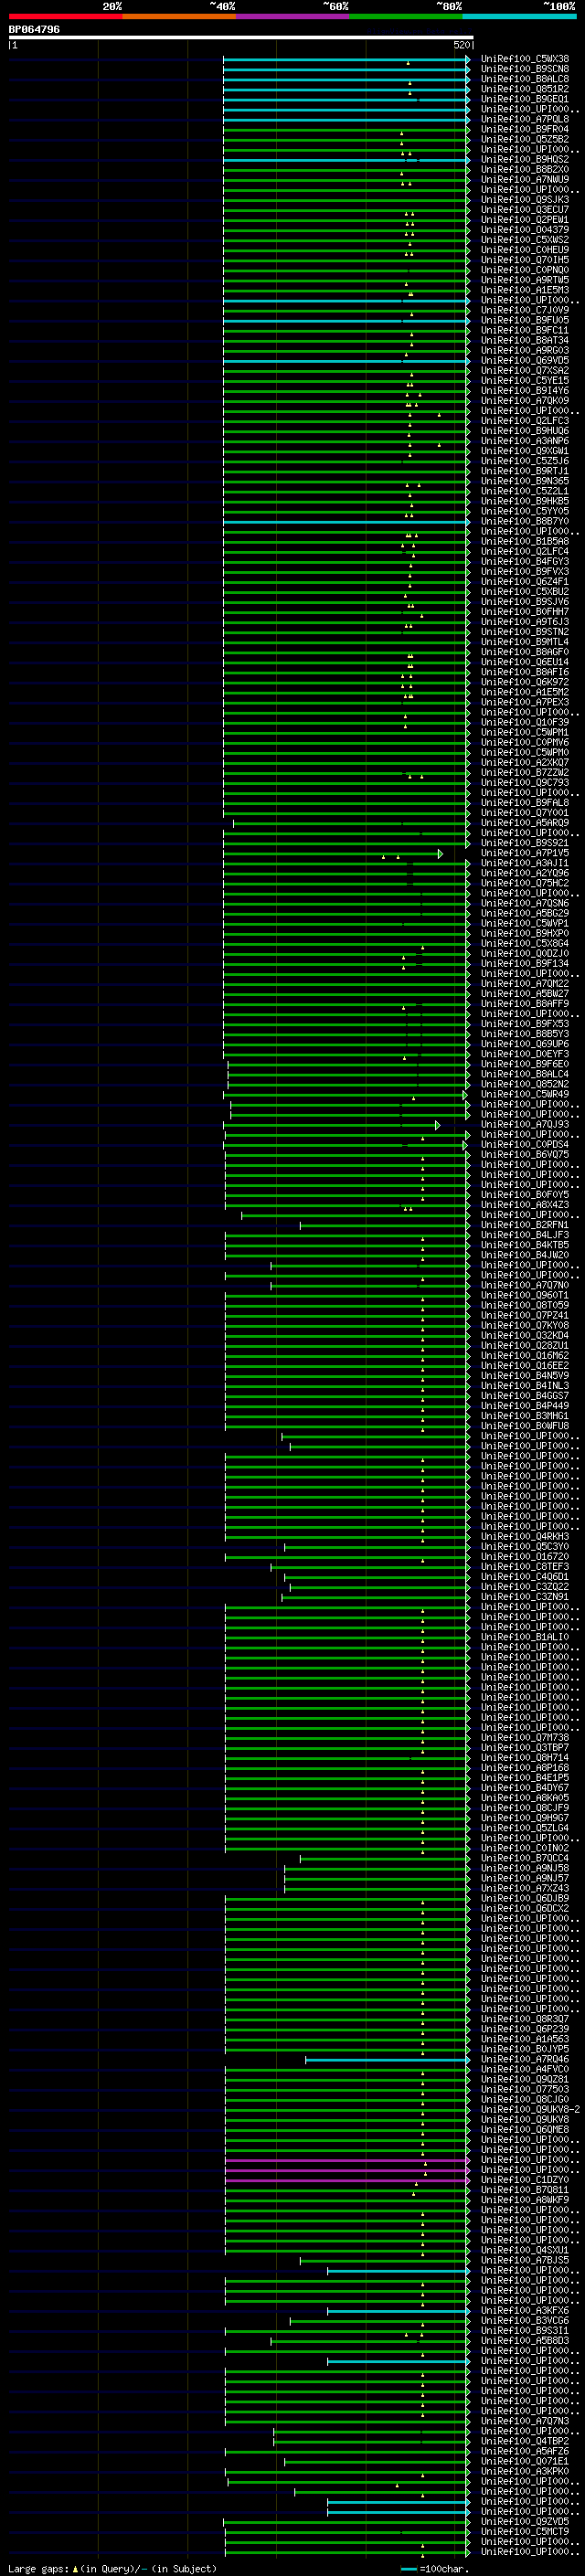This screenshot has width=585, height=2576.
Task: Select the UniRef100_B8BZX0 label
Action: point(525,170)
